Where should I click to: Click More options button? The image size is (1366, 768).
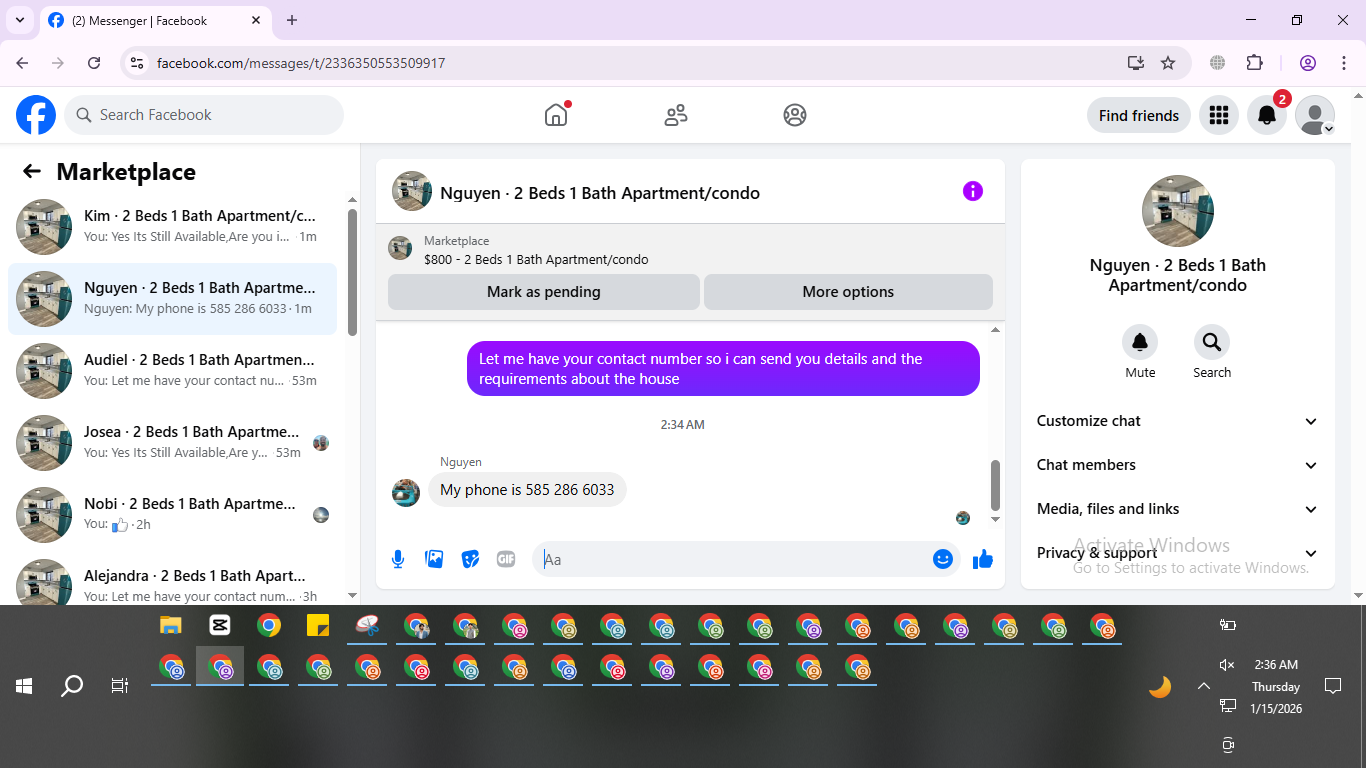coord(848,292)
